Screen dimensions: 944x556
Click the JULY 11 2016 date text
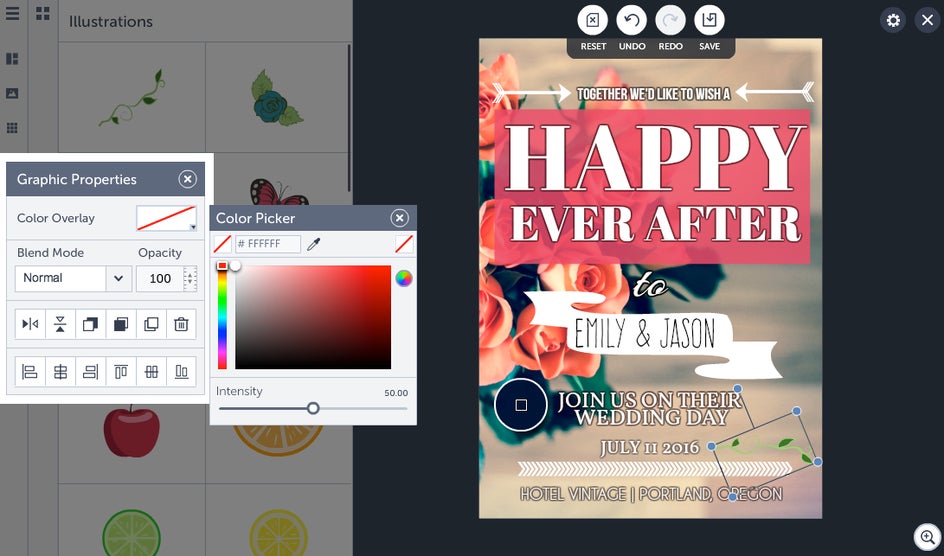point(649,448)
